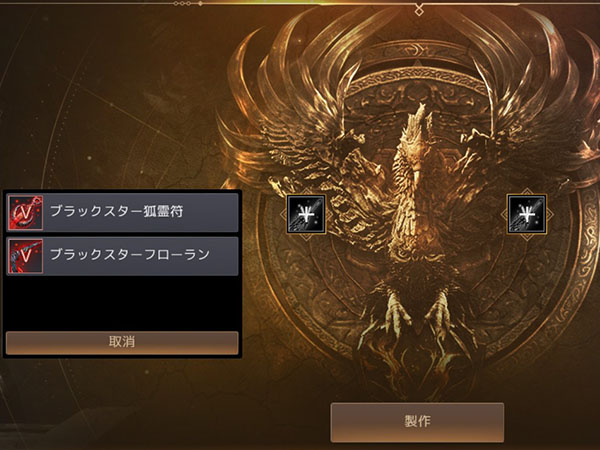
Task: Click the filled diamond step marker
Action: point(200,3)
